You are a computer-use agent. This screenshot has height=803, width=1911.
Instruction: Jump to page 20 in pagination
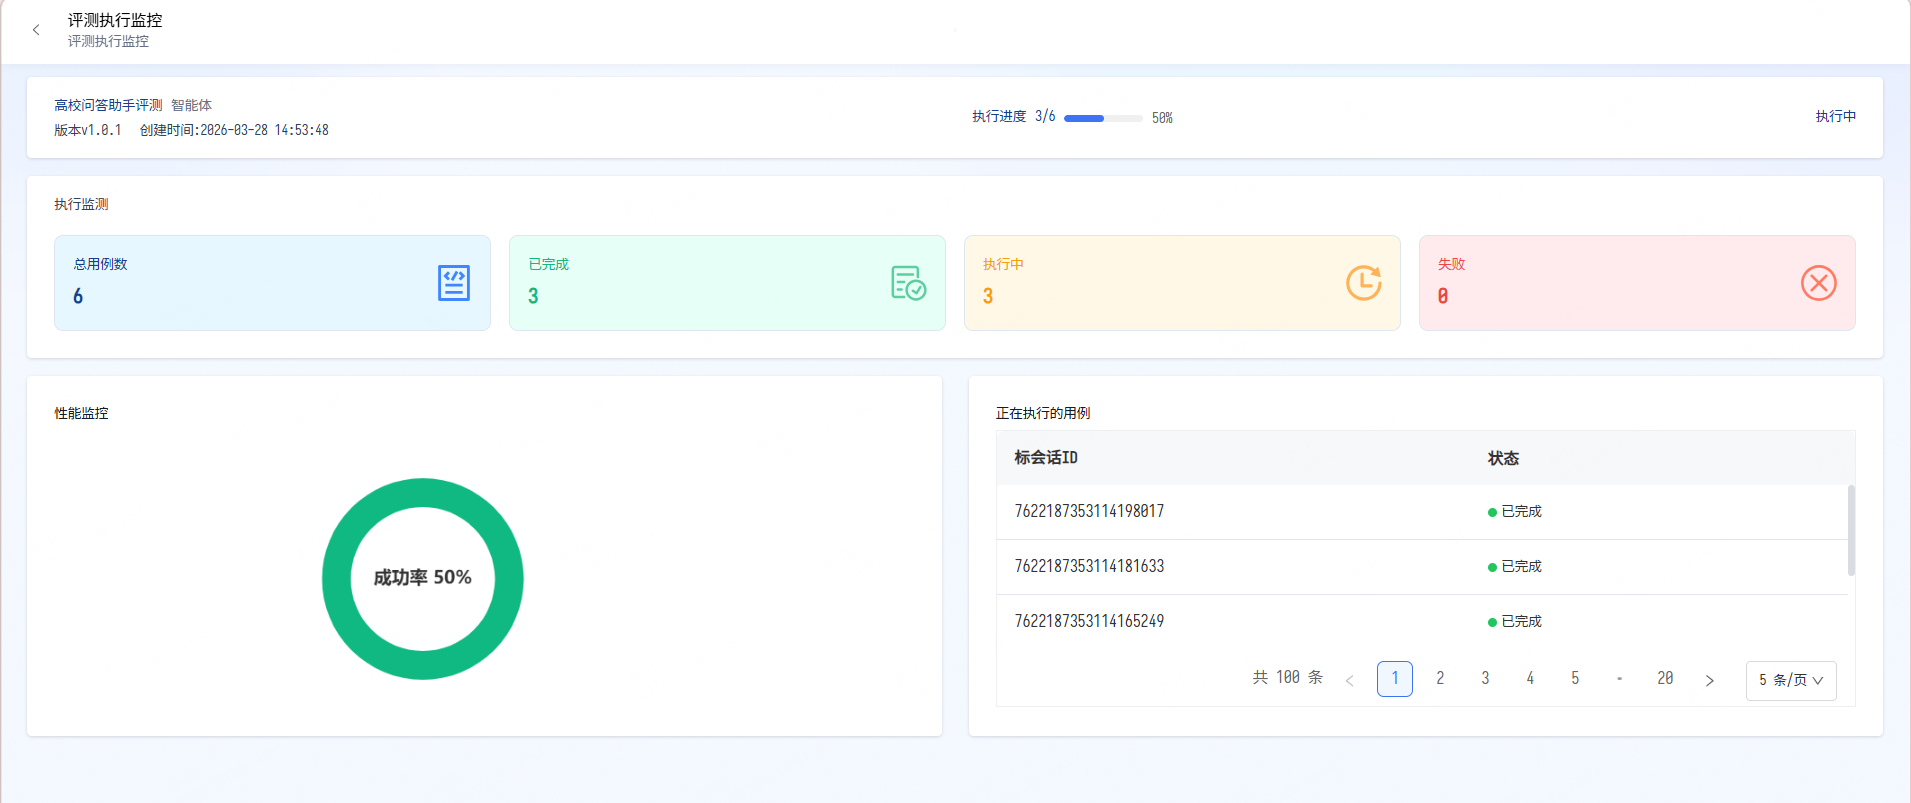1665,679
